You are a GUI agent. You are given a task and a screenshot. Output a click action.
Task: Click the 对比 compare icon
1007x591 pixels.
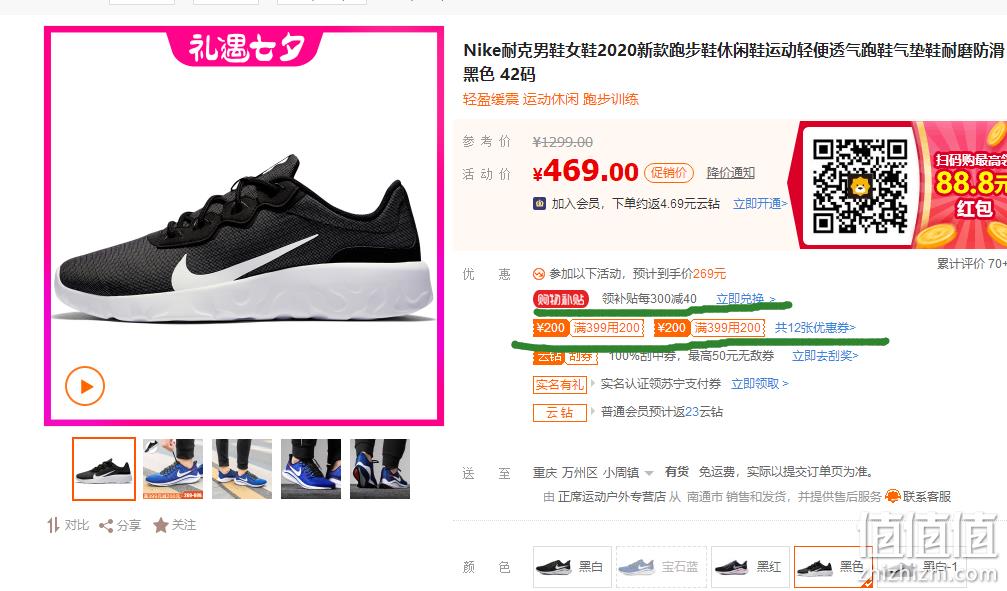(x=53, y=525)
